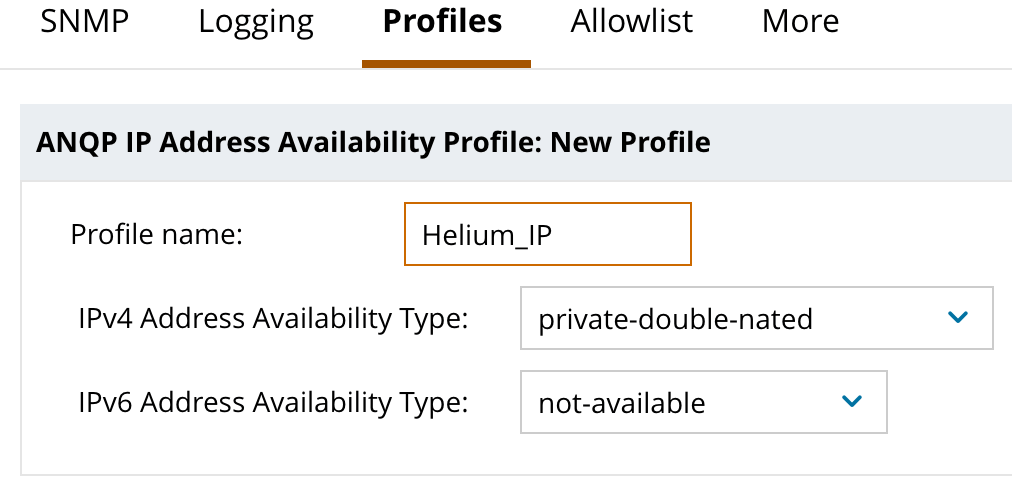Click the "Profile name:" label
The width and height of the screenshot is (1012, 504).
pos(157,235)
